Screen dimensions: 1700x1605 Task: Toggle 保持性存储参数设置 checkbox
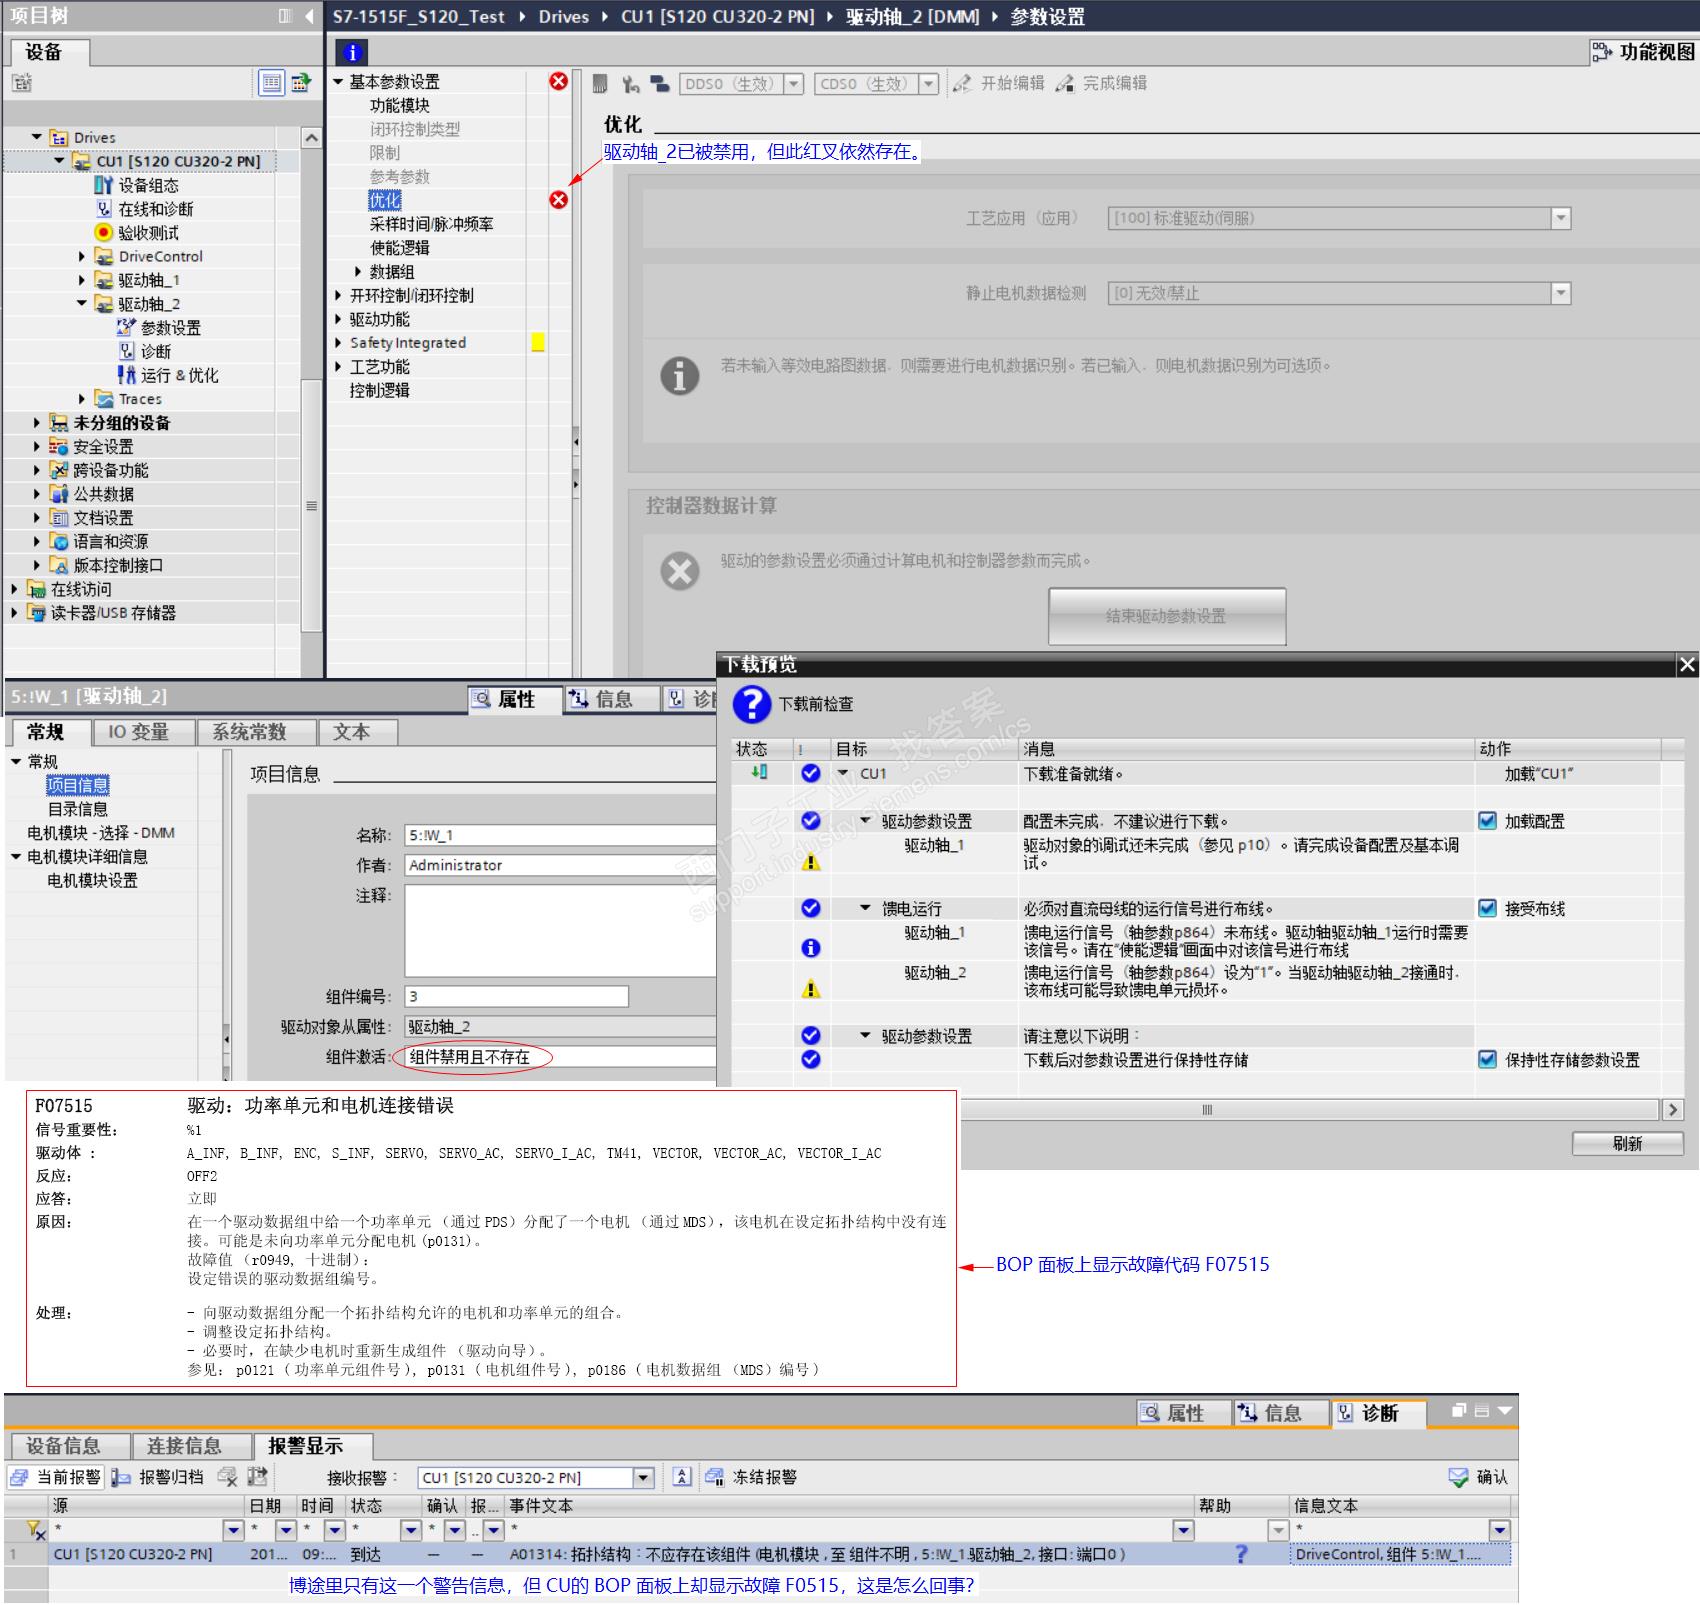(x=1487, y=1060)
